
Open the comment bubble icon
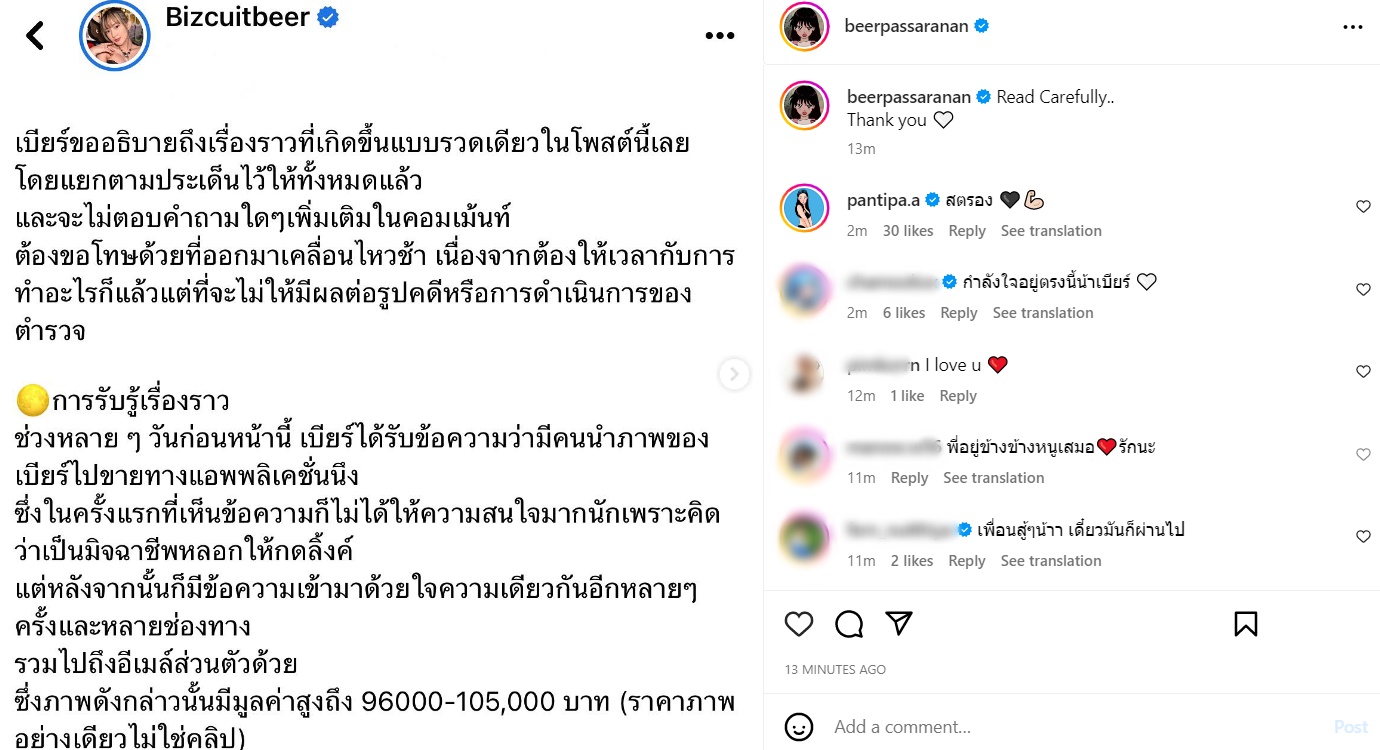(x=849, y=624)
